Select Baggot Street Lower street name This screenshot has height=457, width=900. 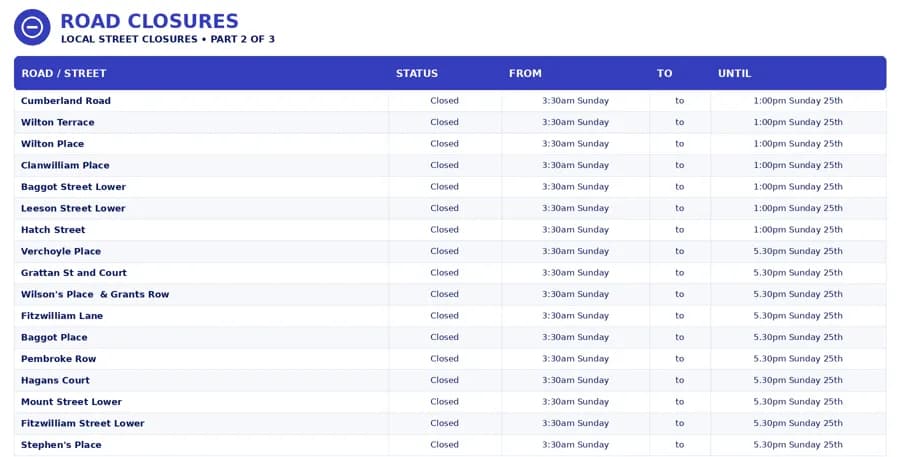73,187
